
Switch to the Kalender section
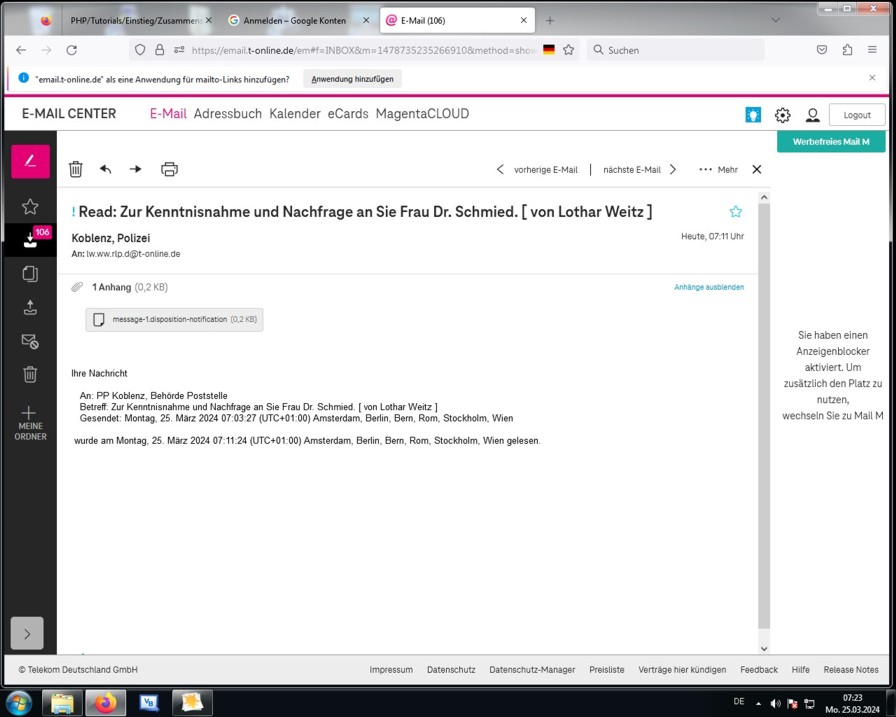(295, 114)
